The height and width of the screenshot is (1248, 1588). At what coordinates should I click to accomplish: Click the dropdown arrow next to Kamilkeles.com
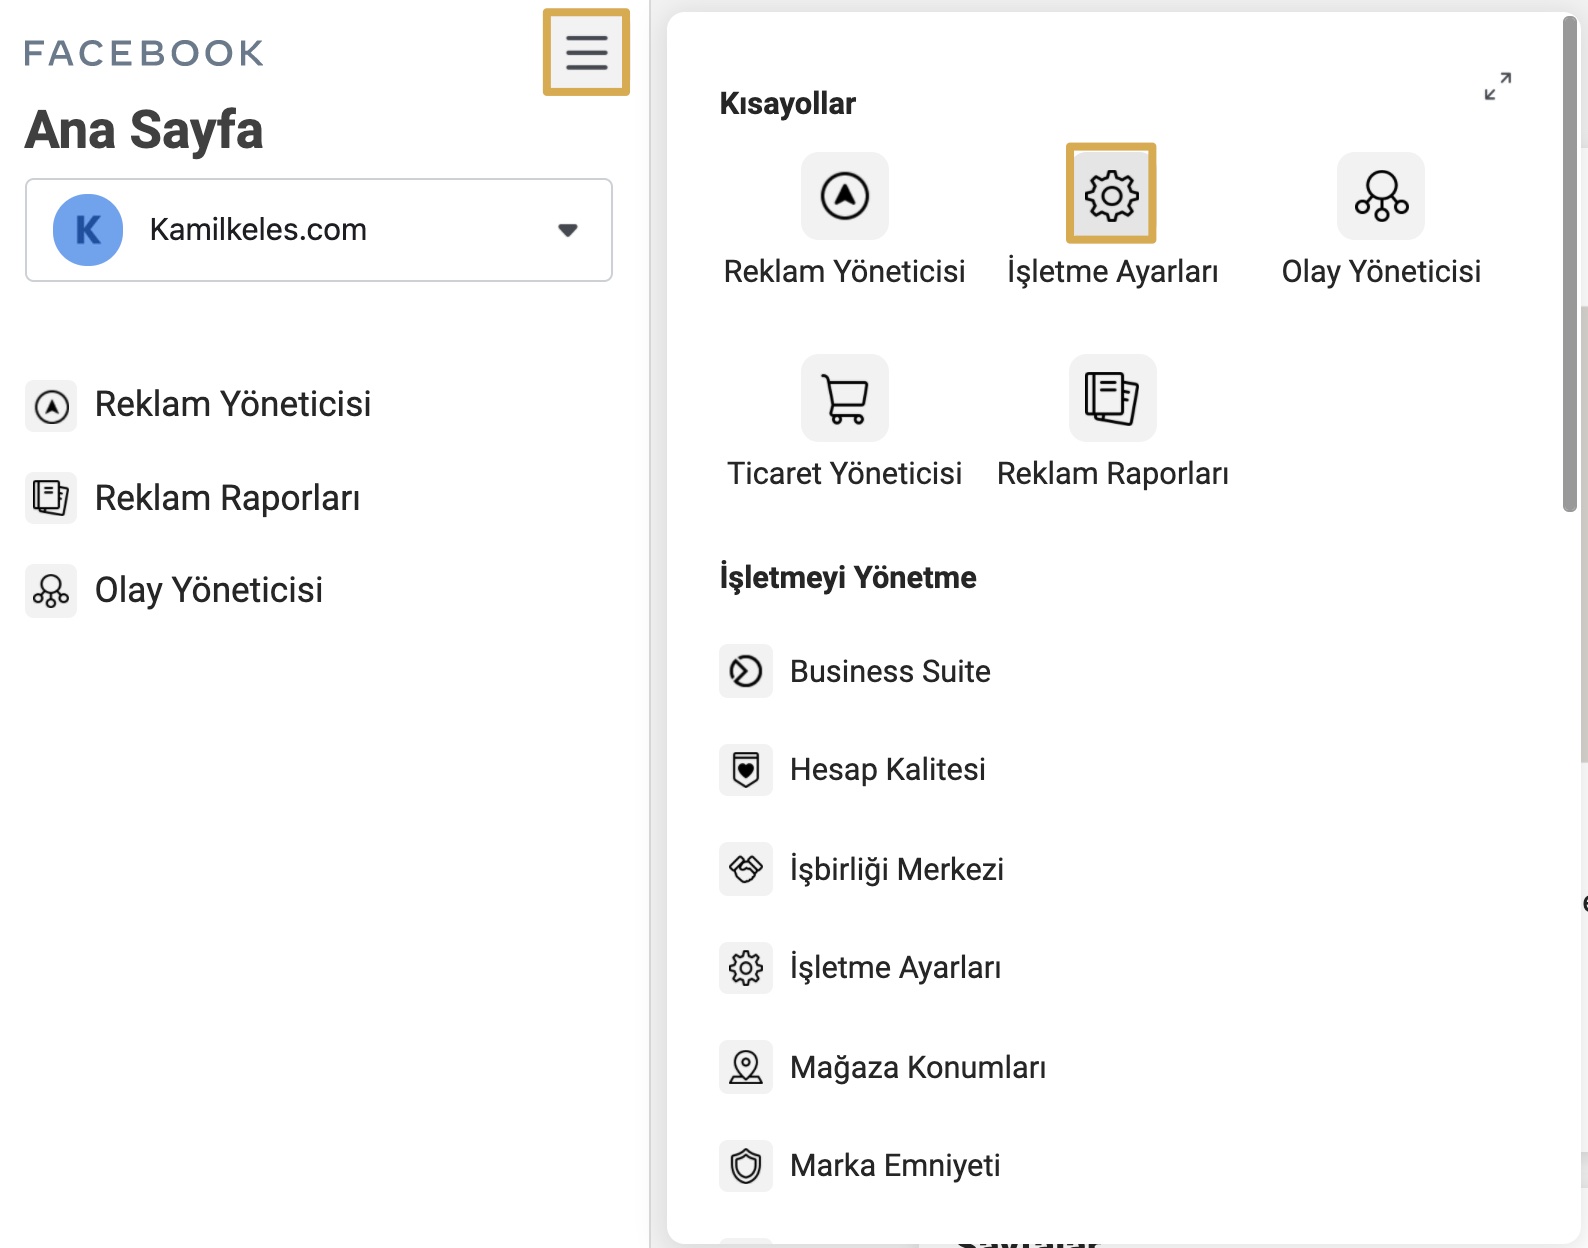(x=568, y=230)
